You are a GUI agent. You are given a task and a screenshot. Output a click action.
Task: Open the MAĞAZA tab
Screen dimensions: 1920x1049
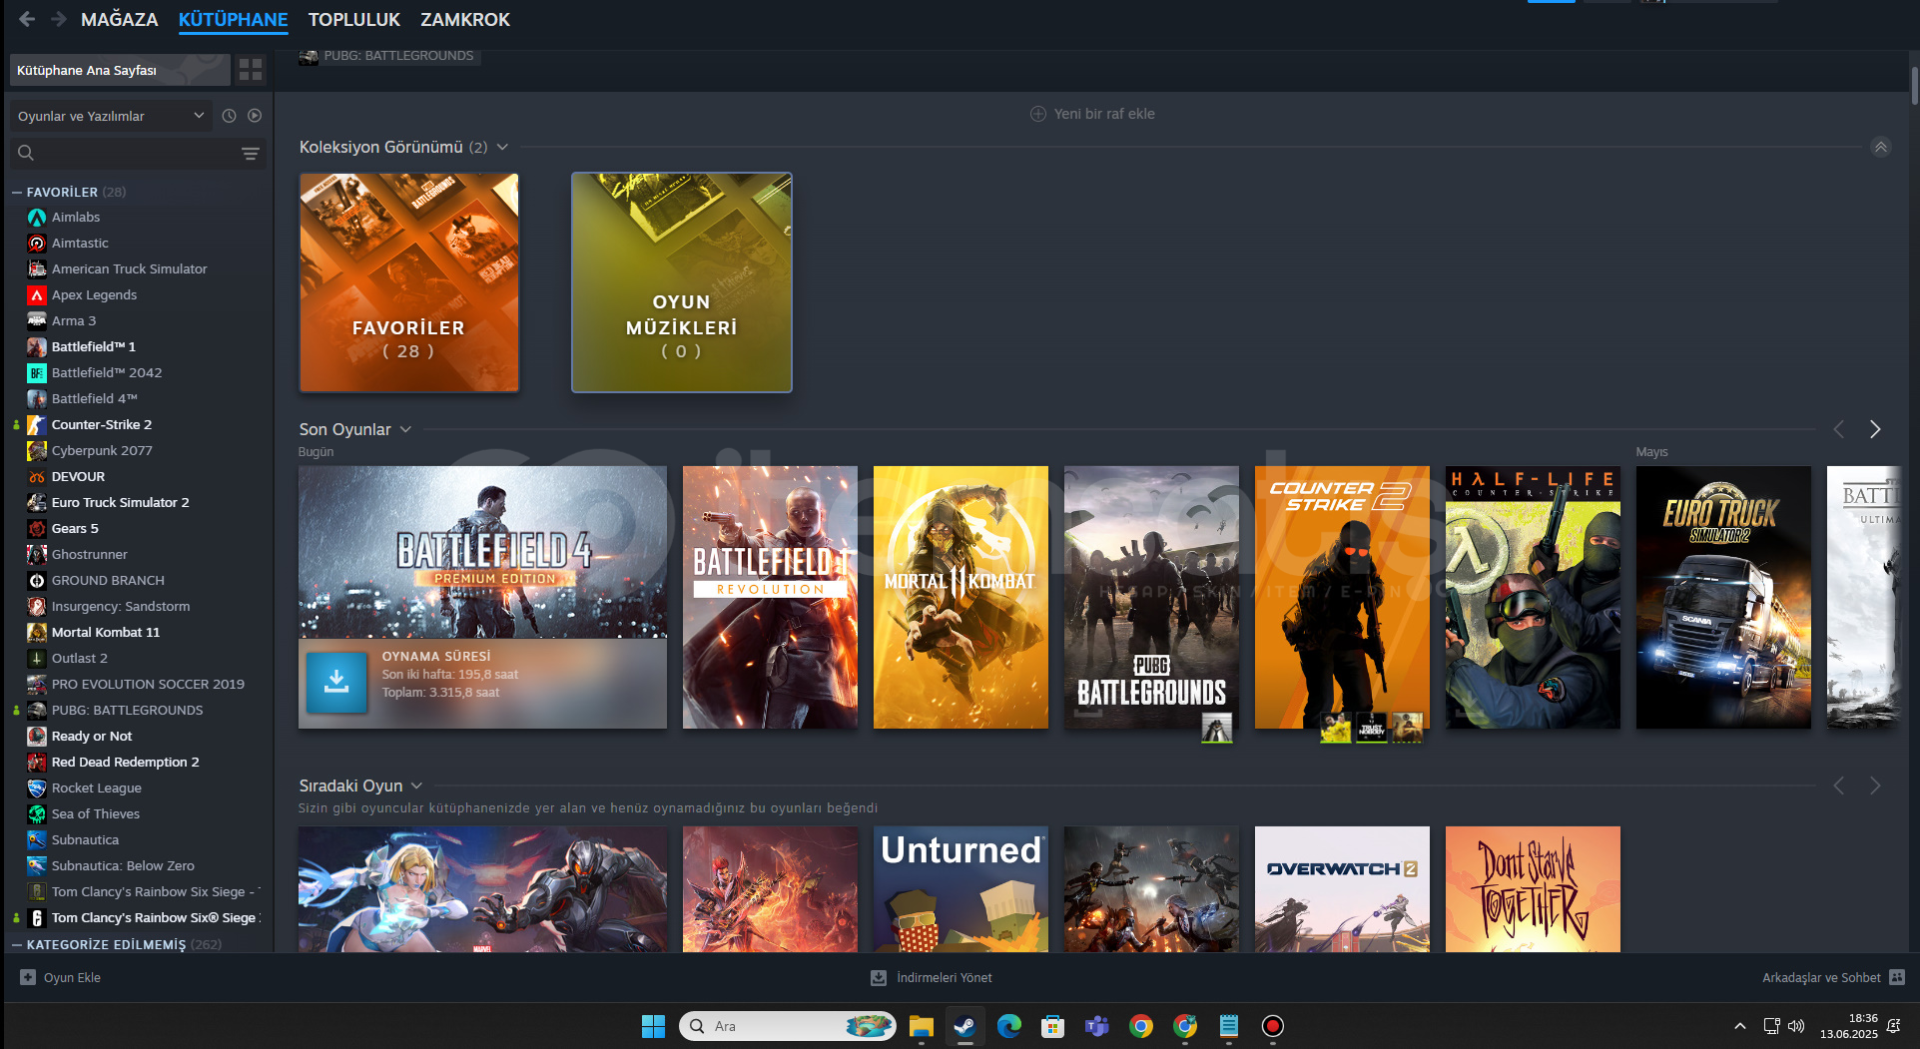[119, 19]
